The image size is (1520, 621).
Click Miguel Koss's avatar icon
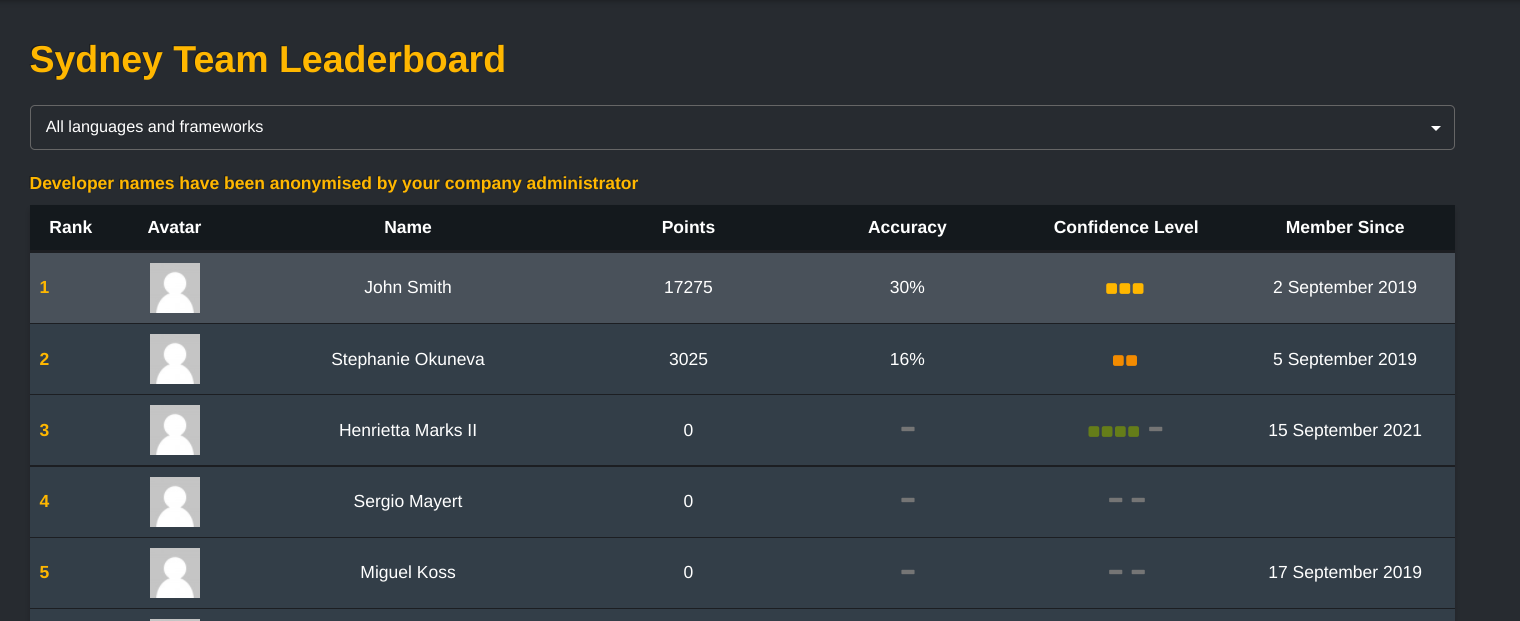175,573
